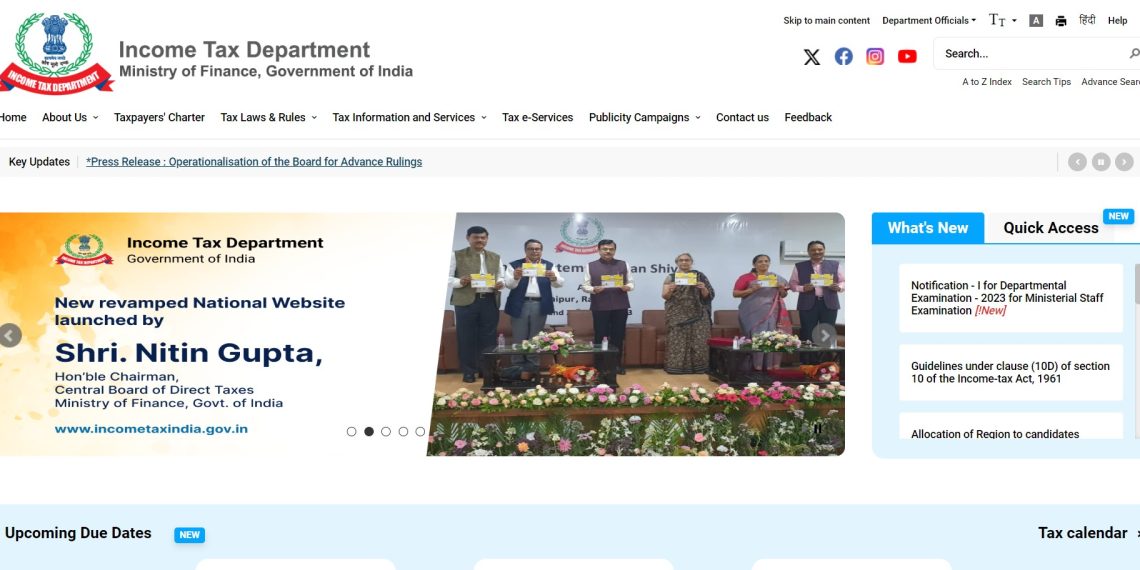
Task: Show next key update
Action: pos(1124,162)
